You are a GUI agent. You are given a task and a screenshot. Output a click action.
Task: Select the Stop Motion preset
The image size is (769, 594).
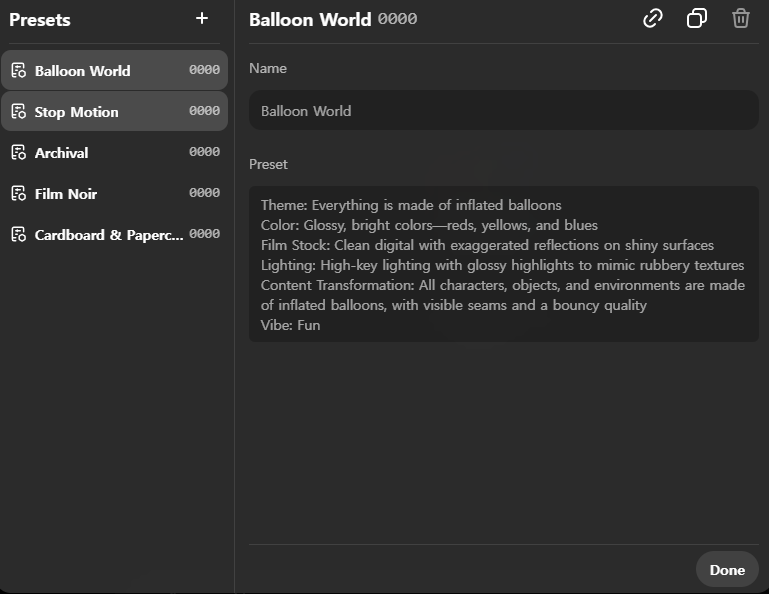pyautogui.click(x=114, y=111)
